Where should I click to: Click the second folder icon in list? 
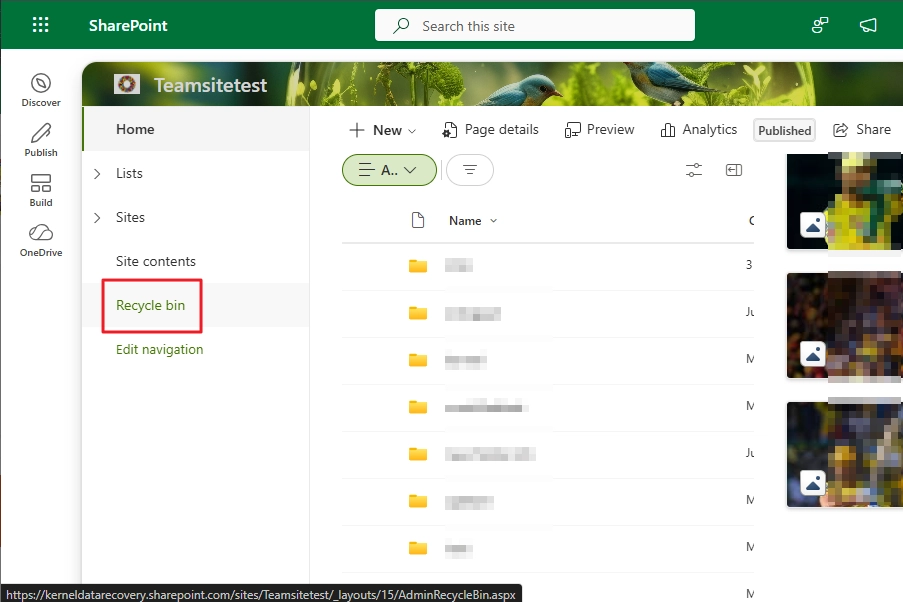(x=418, y=313)
